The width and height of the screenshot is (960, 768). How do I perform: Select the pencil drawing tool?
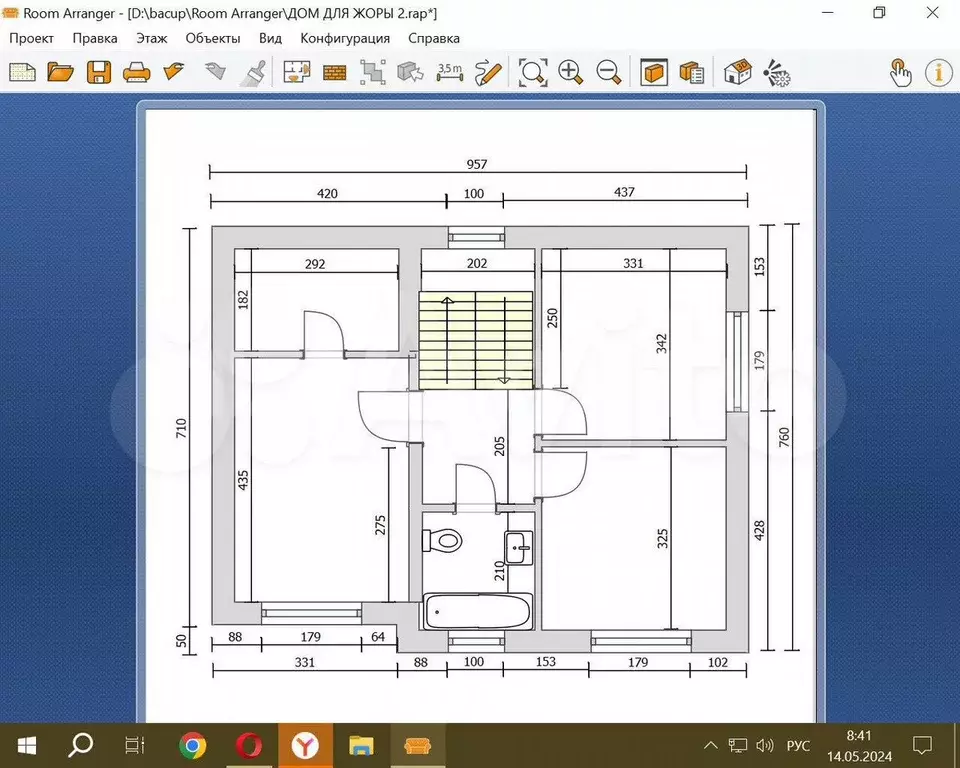tap(488, 72)
